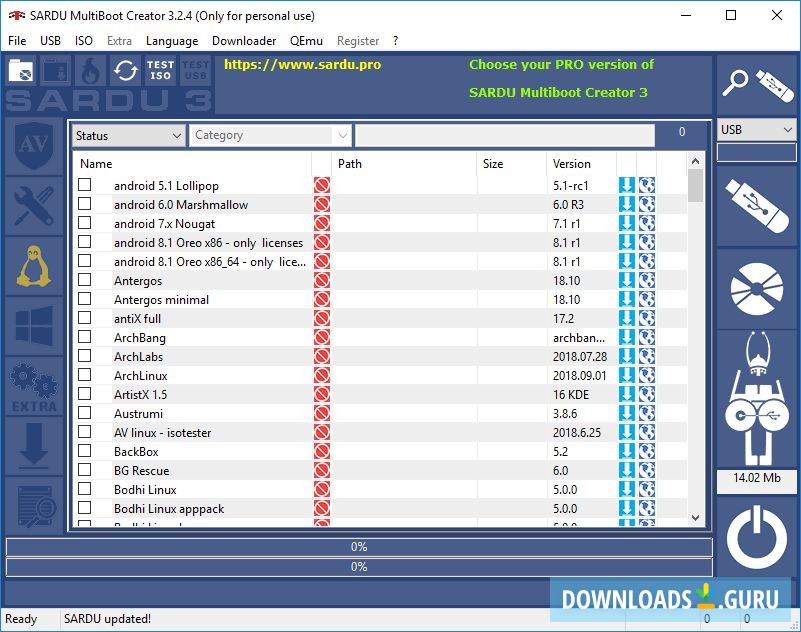The width and height of the screenshot is (801, 632).
Task: Select the Utility tools category icon
Action: pos(33,206)
